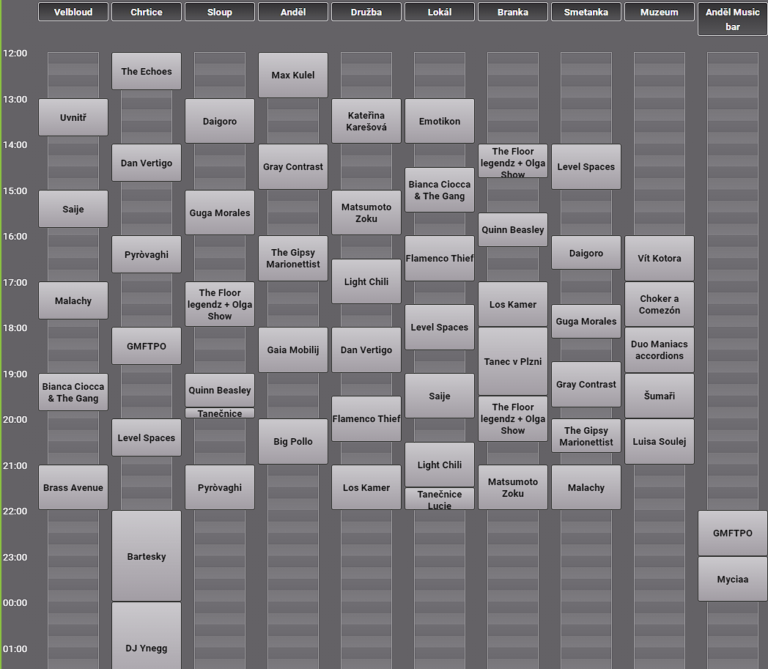Open the Šumaři performance
768x669 pixels.
click(659, 396)
